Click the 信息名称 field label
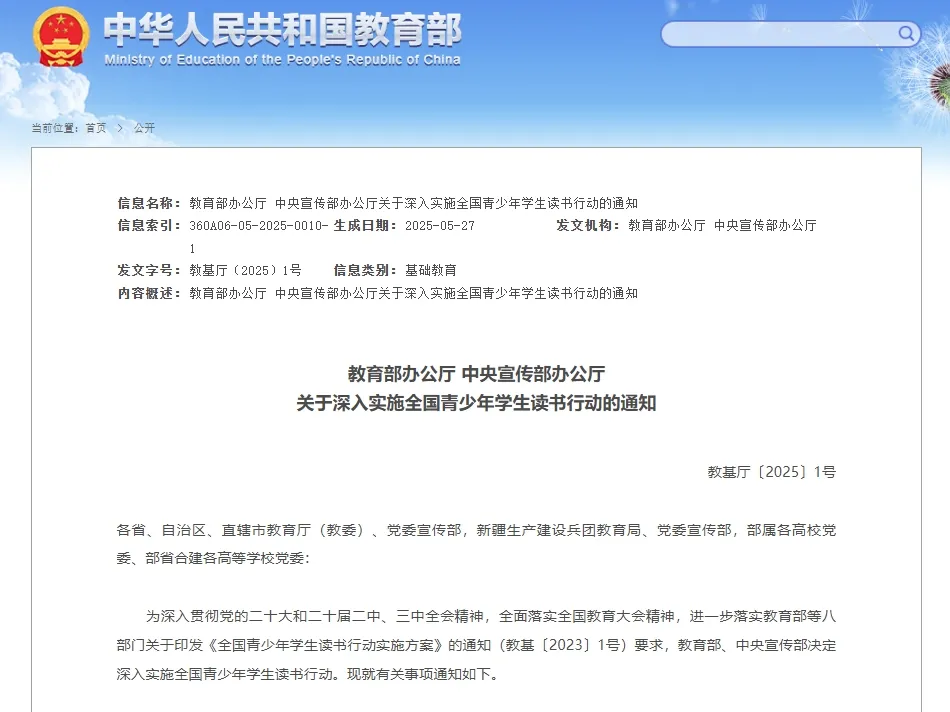The image size is (950, 712). coord(149,203)
